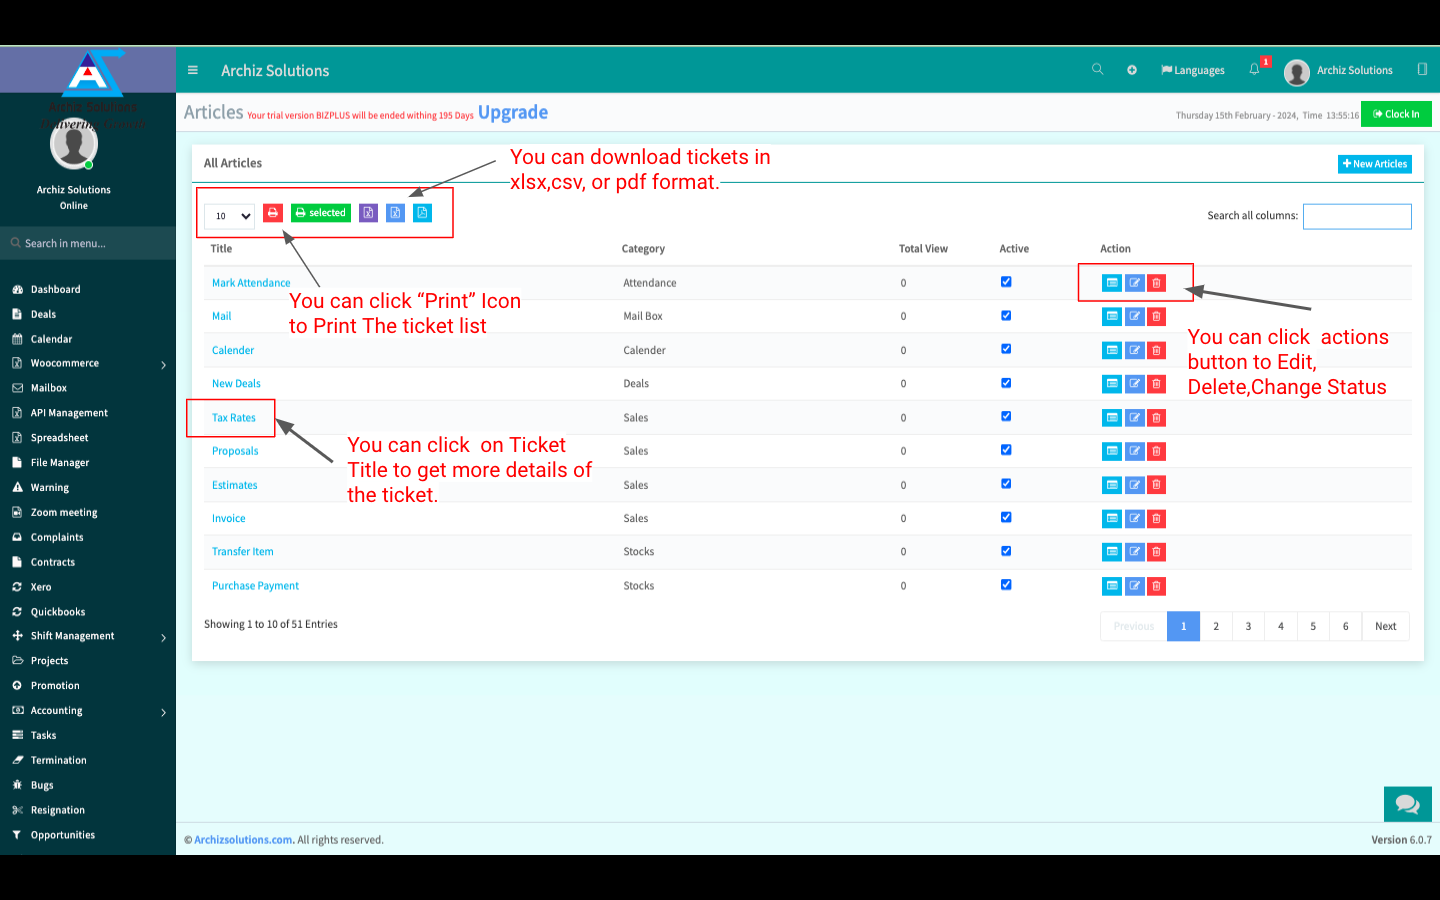Click the Search all columns input field

tap(1356, 216)
